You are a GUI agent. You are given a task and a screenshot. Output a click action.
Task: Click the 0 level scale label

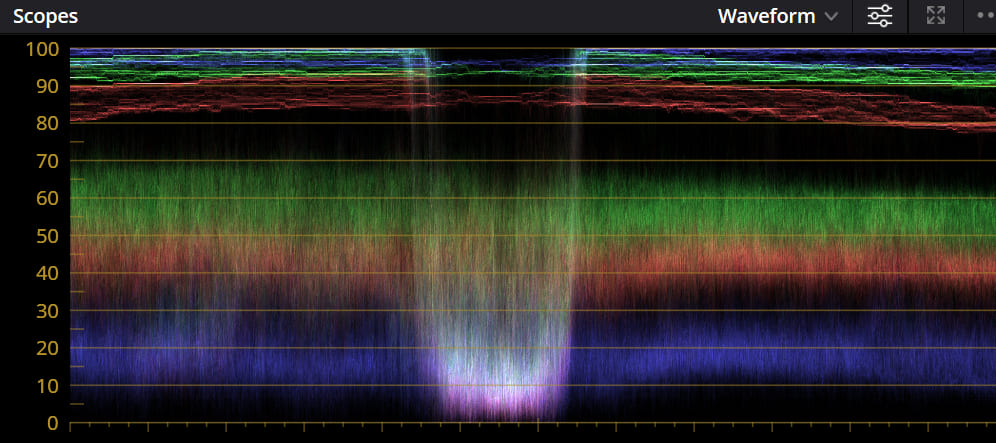point(53,423)
